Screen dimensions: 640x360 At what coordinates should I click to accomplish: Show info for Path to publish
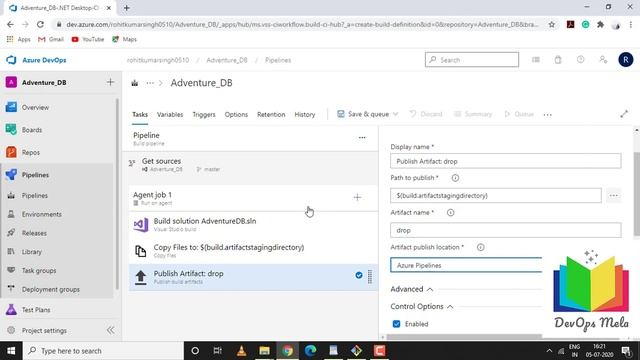coord(455,178)
